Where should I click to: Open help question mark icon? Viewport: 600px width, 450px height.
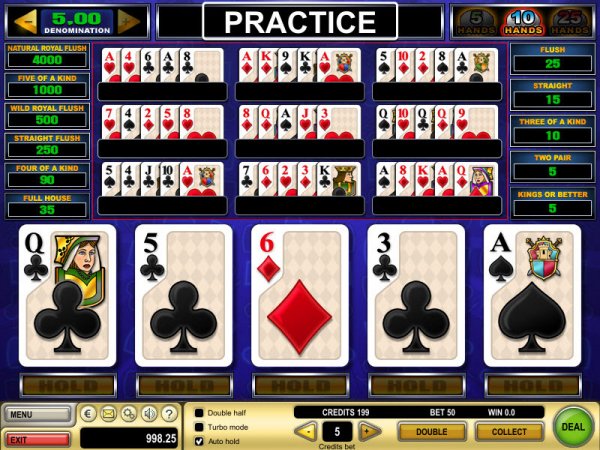point(170,414)
